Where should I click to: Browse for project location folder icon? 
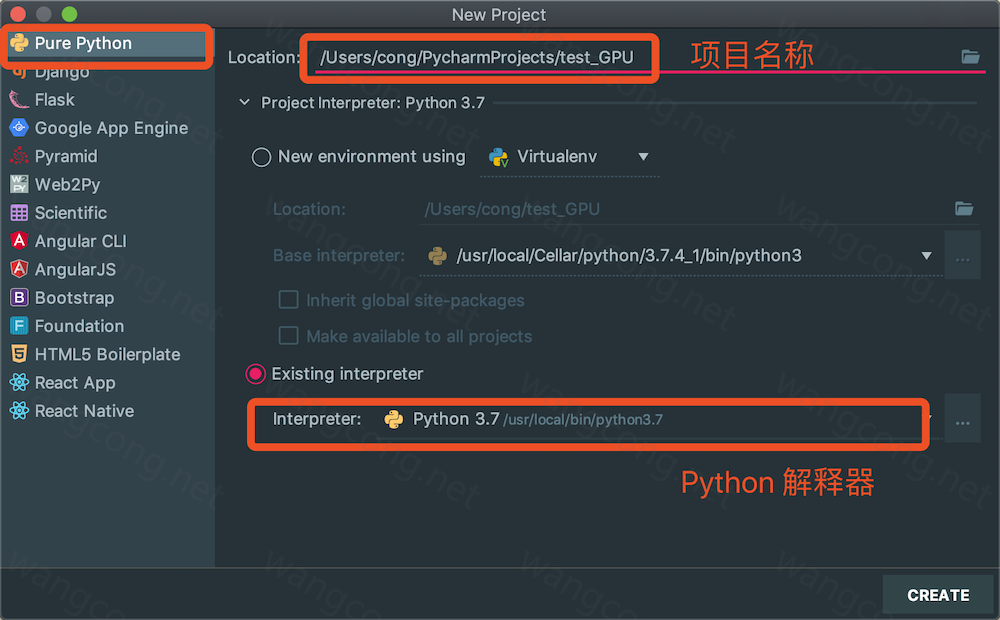[x=970, y=57]
